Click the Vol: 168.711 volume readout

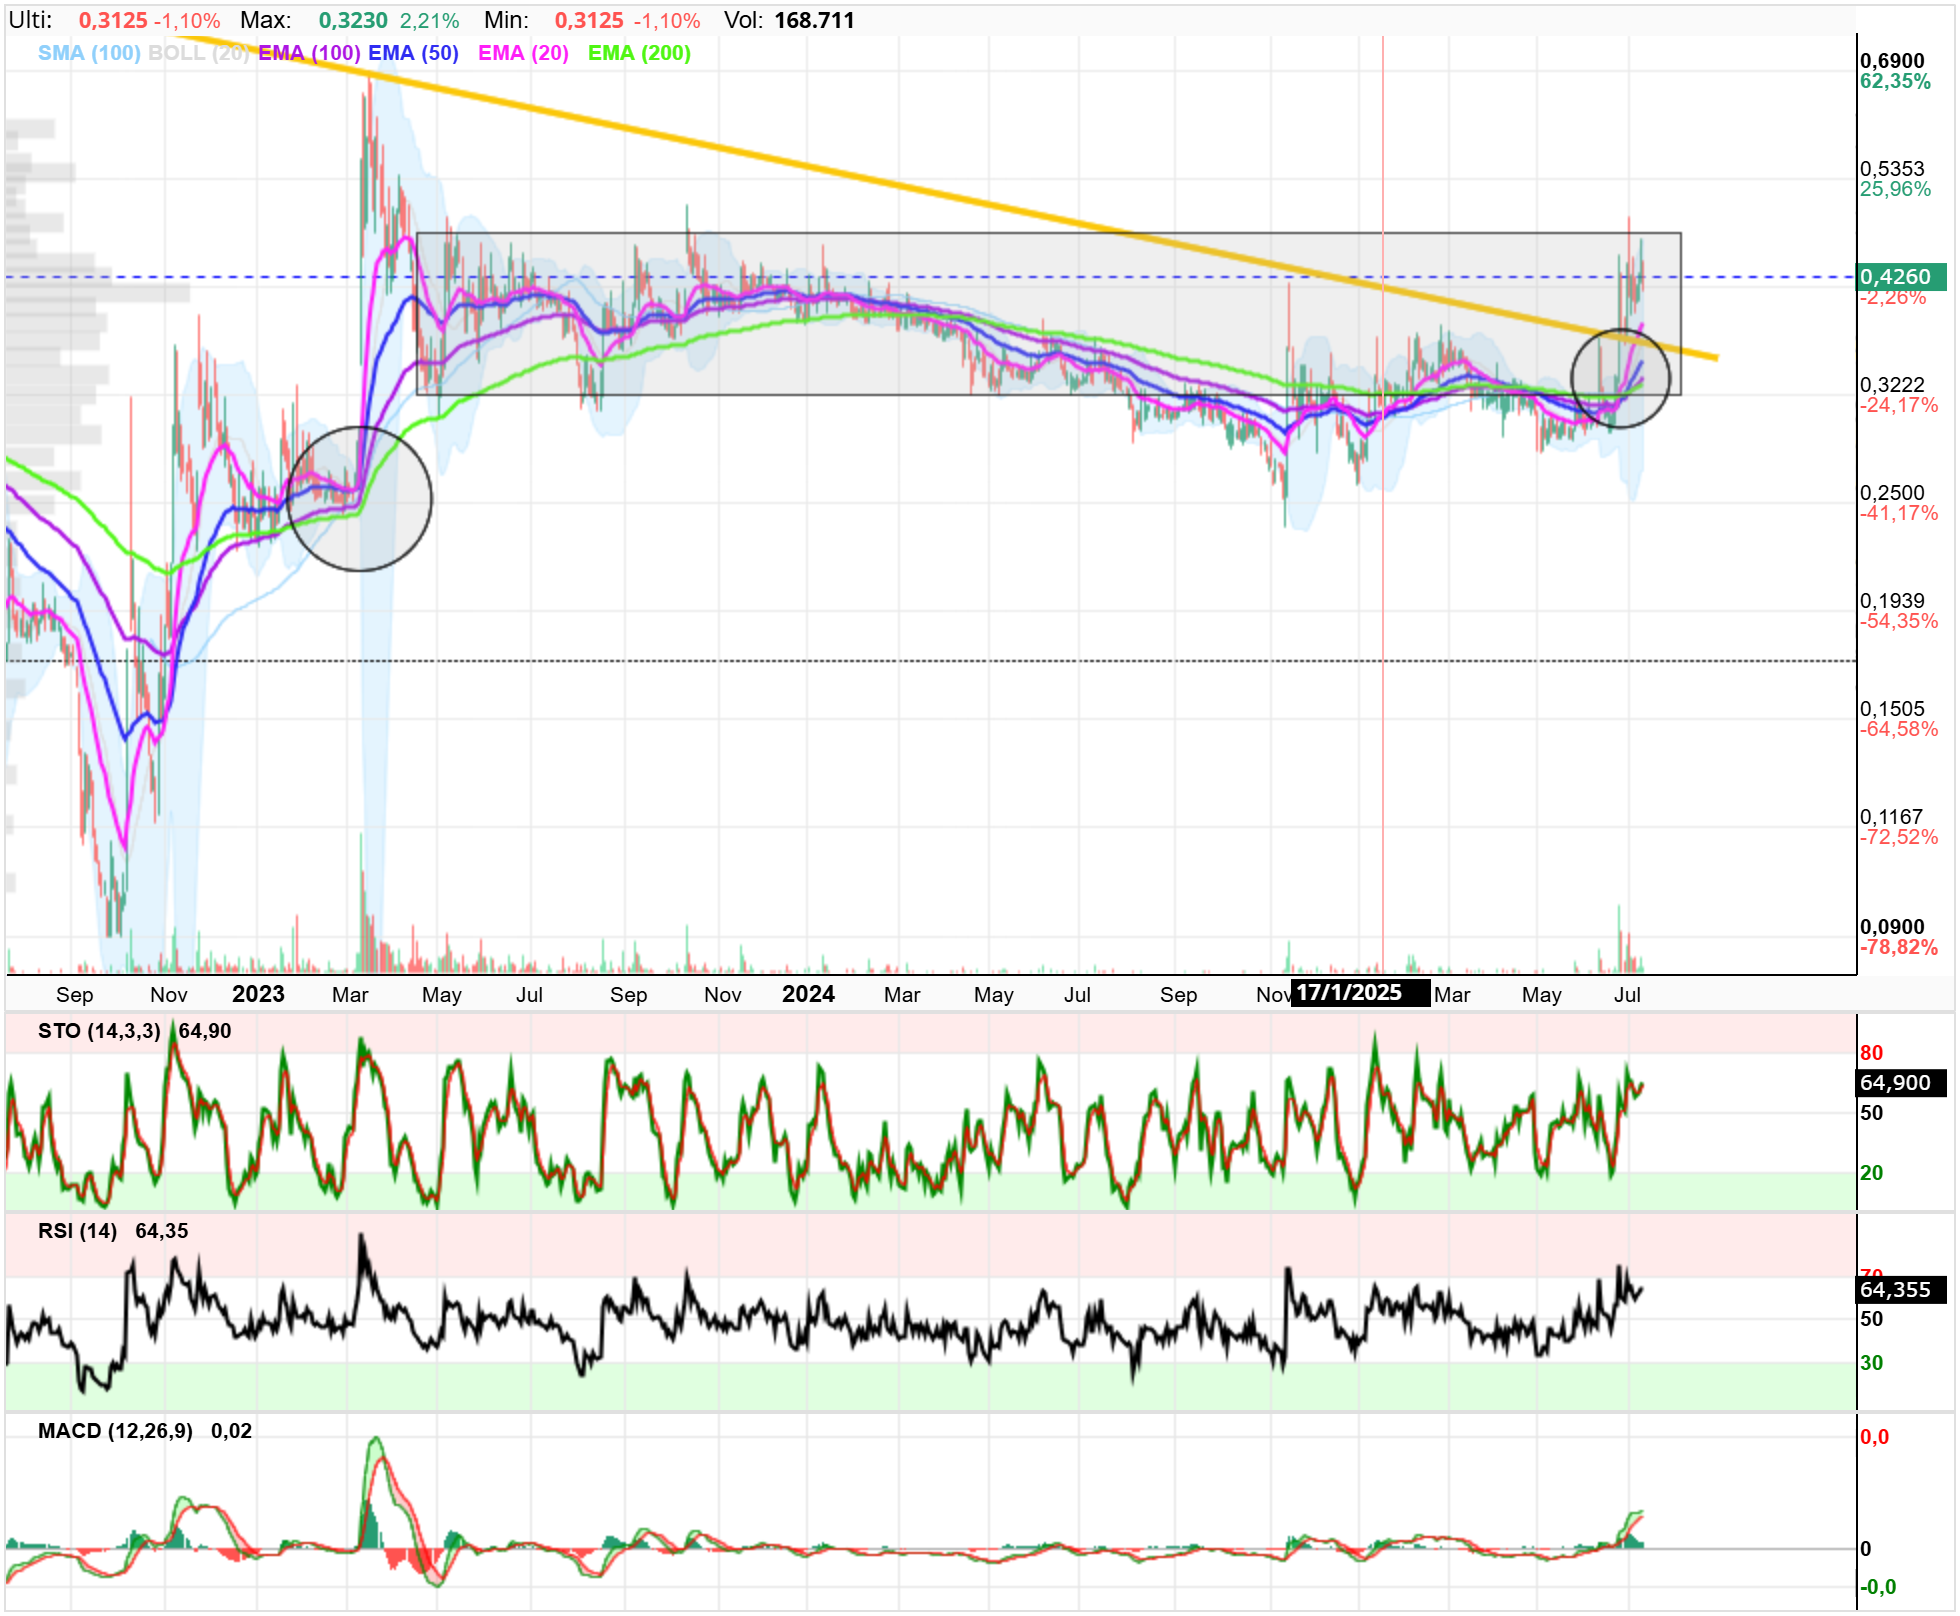[789, 20]
